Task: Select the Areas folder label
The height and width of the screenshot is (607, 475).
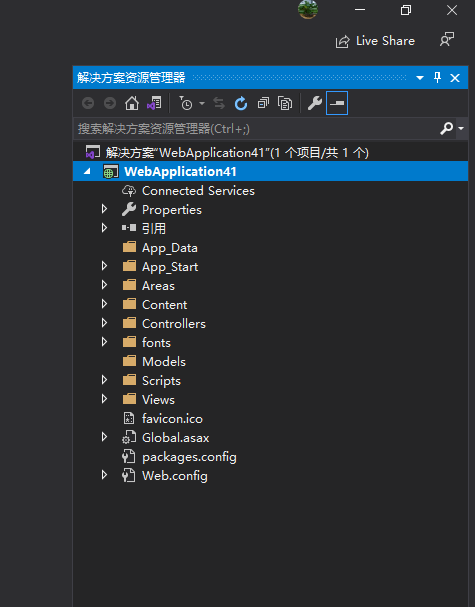Action: click(158, 286)
